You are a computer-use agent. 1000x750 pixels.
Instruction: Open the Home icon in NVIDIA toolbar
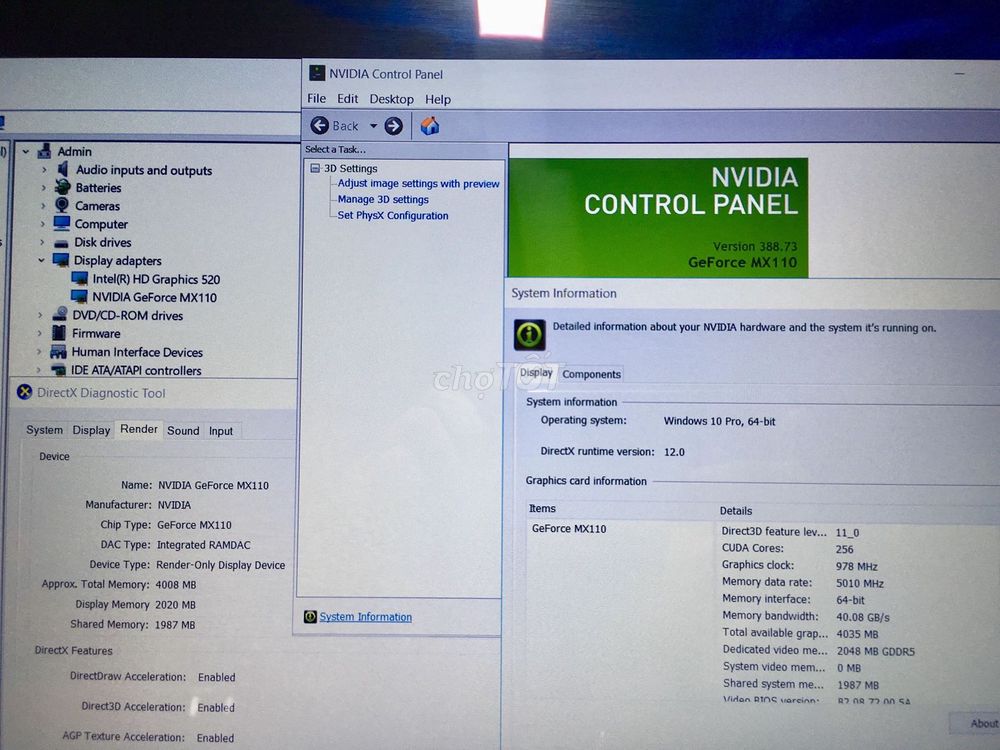[x=429, y=126]
